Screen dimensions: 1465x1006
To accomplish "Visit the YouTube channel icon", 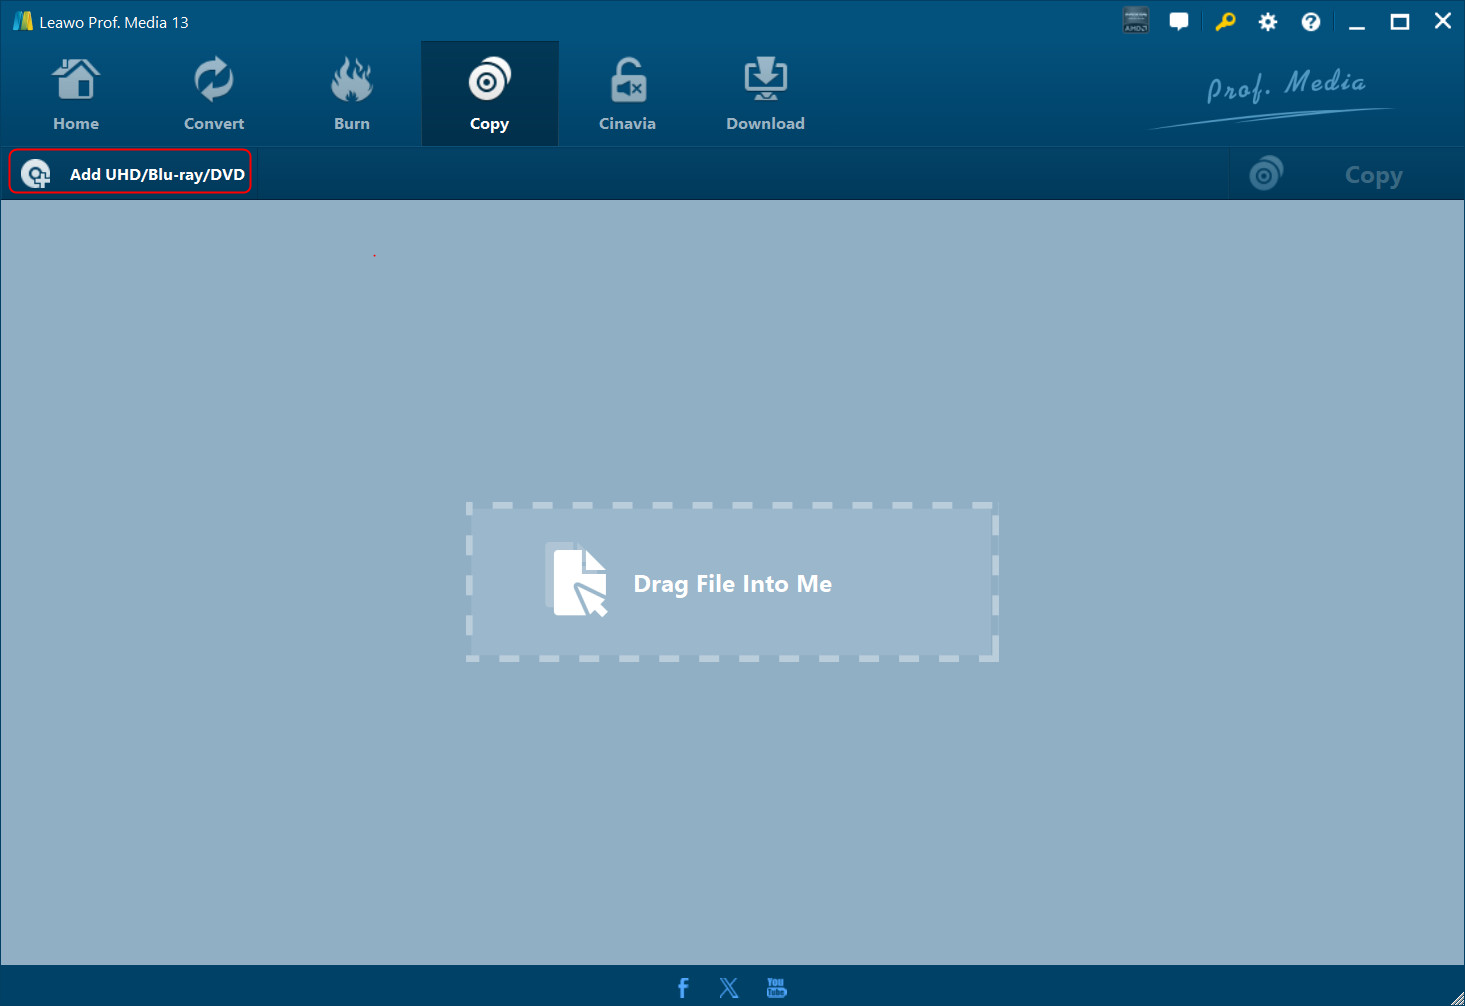I will click(x=776, y=988).
